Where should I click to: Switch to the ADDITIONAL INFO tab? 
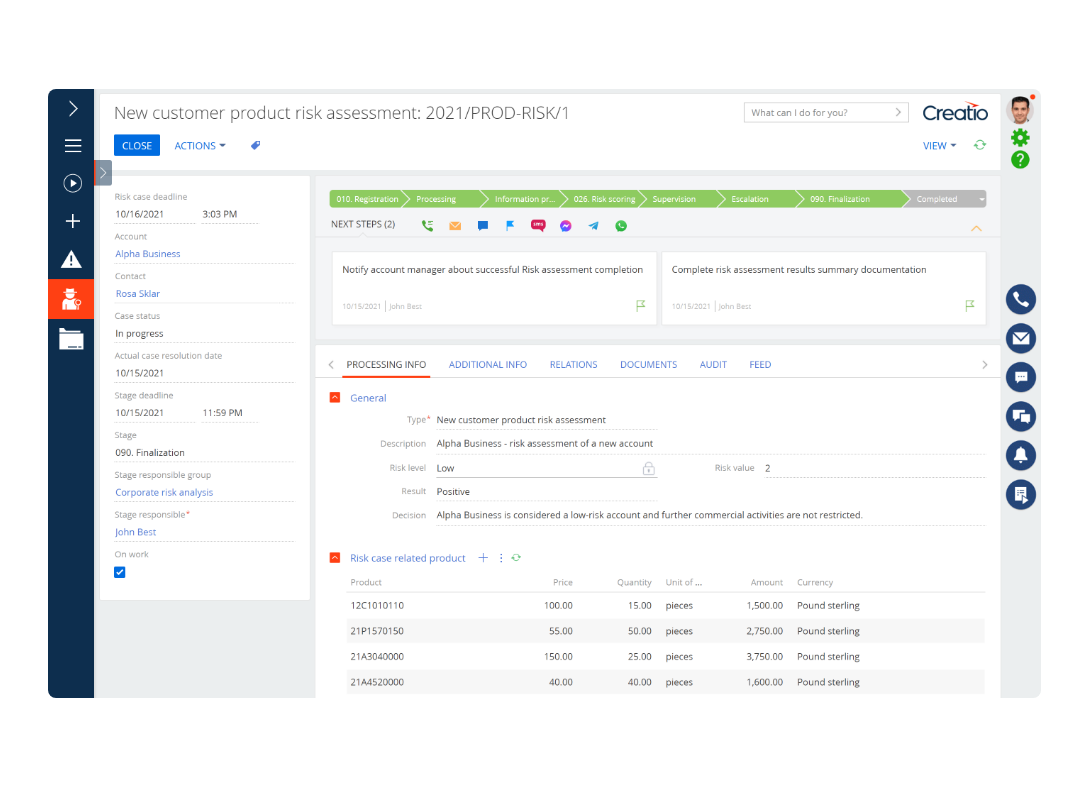(487, 364)
